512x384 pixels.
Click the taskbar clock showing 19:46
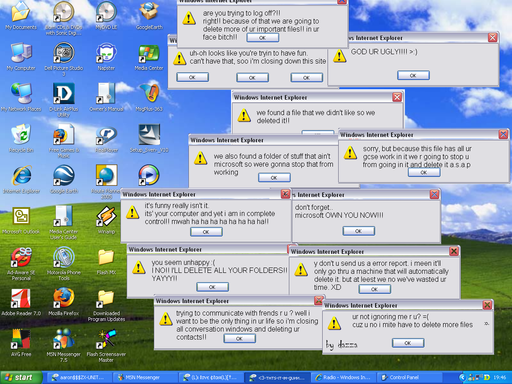(x=500, y=377)
